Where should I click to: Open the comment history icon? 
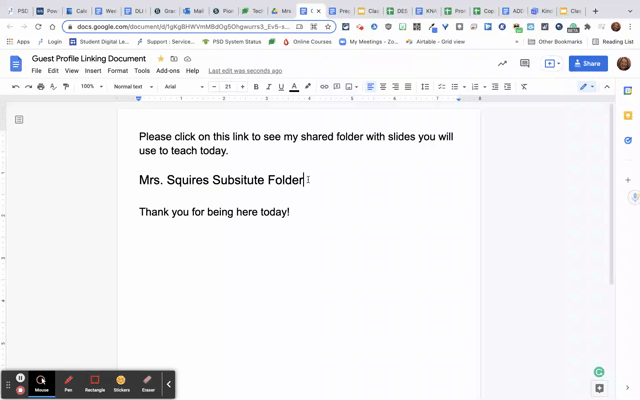click(x=524, y=63)
